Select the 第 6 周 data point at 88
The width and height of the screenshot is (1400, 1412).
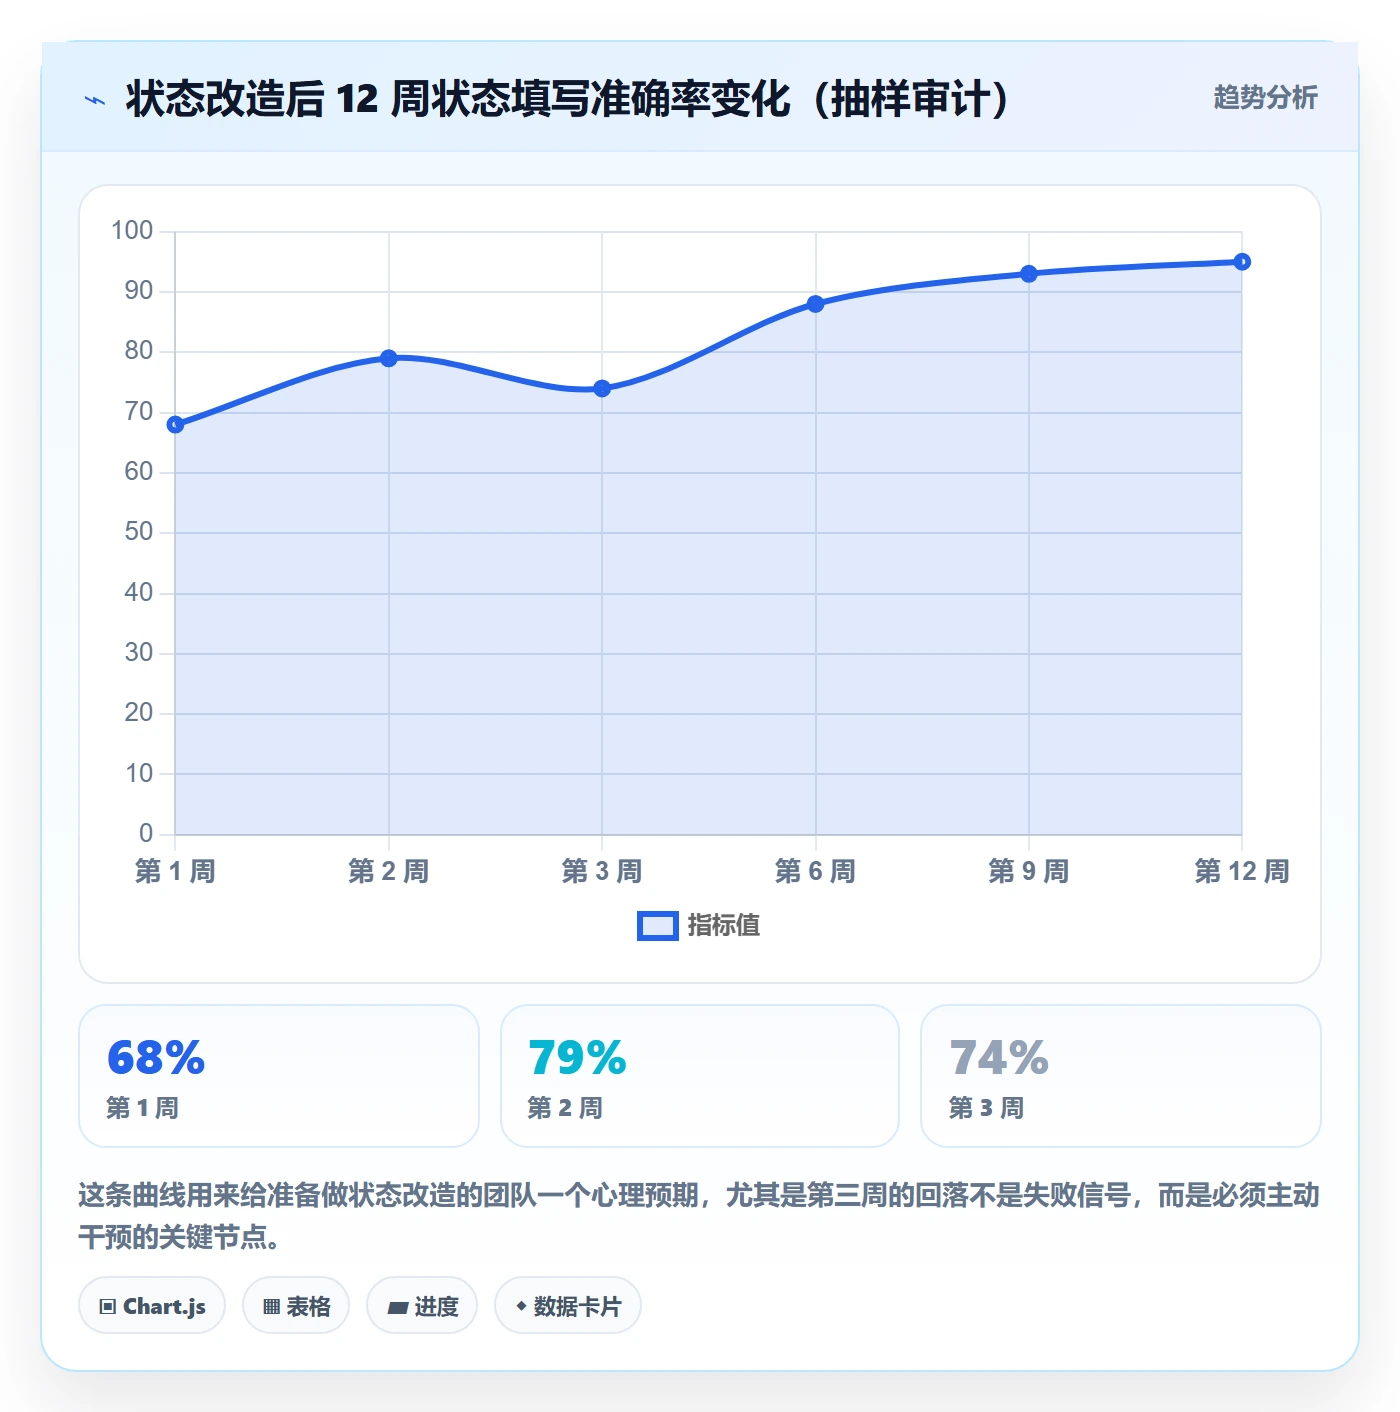(816, 304)
